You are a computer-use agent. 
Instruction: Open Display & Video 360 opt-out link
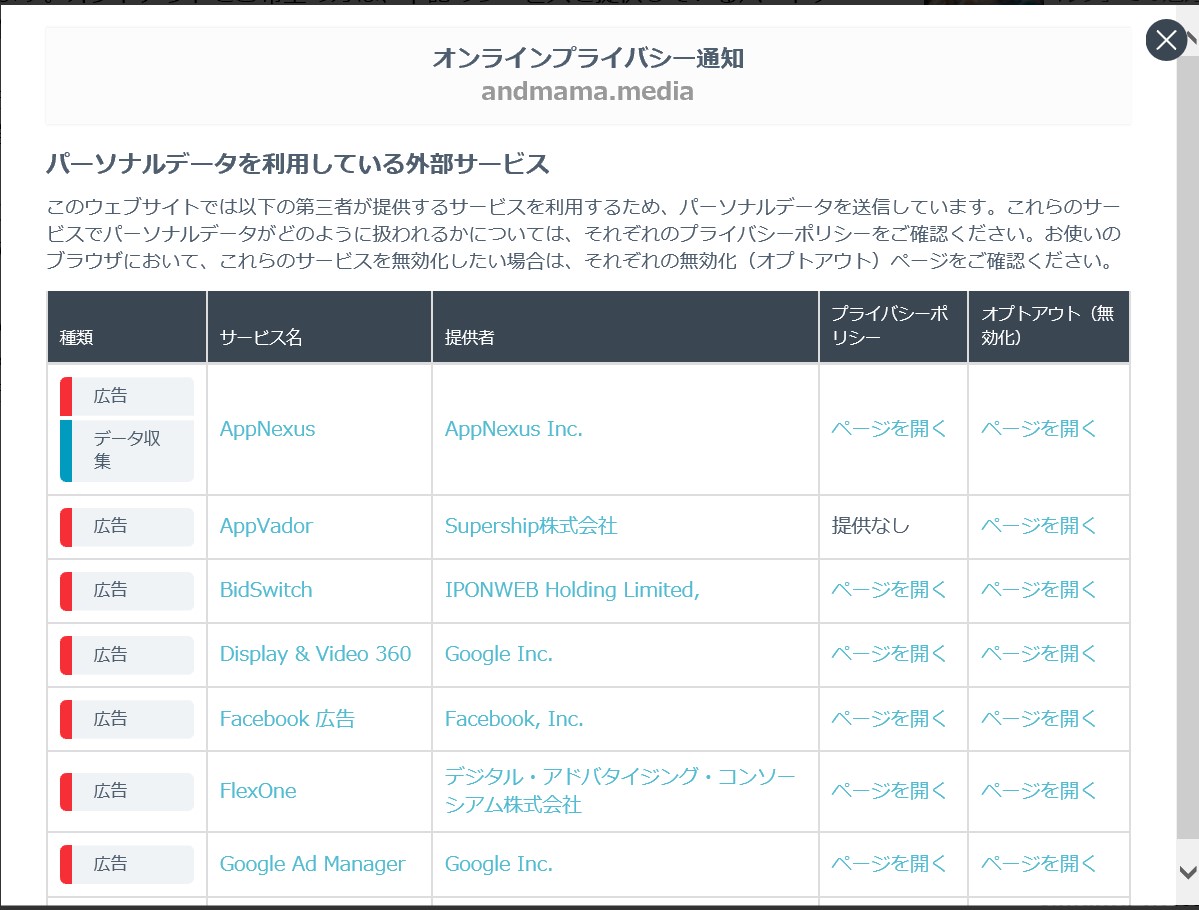[x=1038, y=655]
